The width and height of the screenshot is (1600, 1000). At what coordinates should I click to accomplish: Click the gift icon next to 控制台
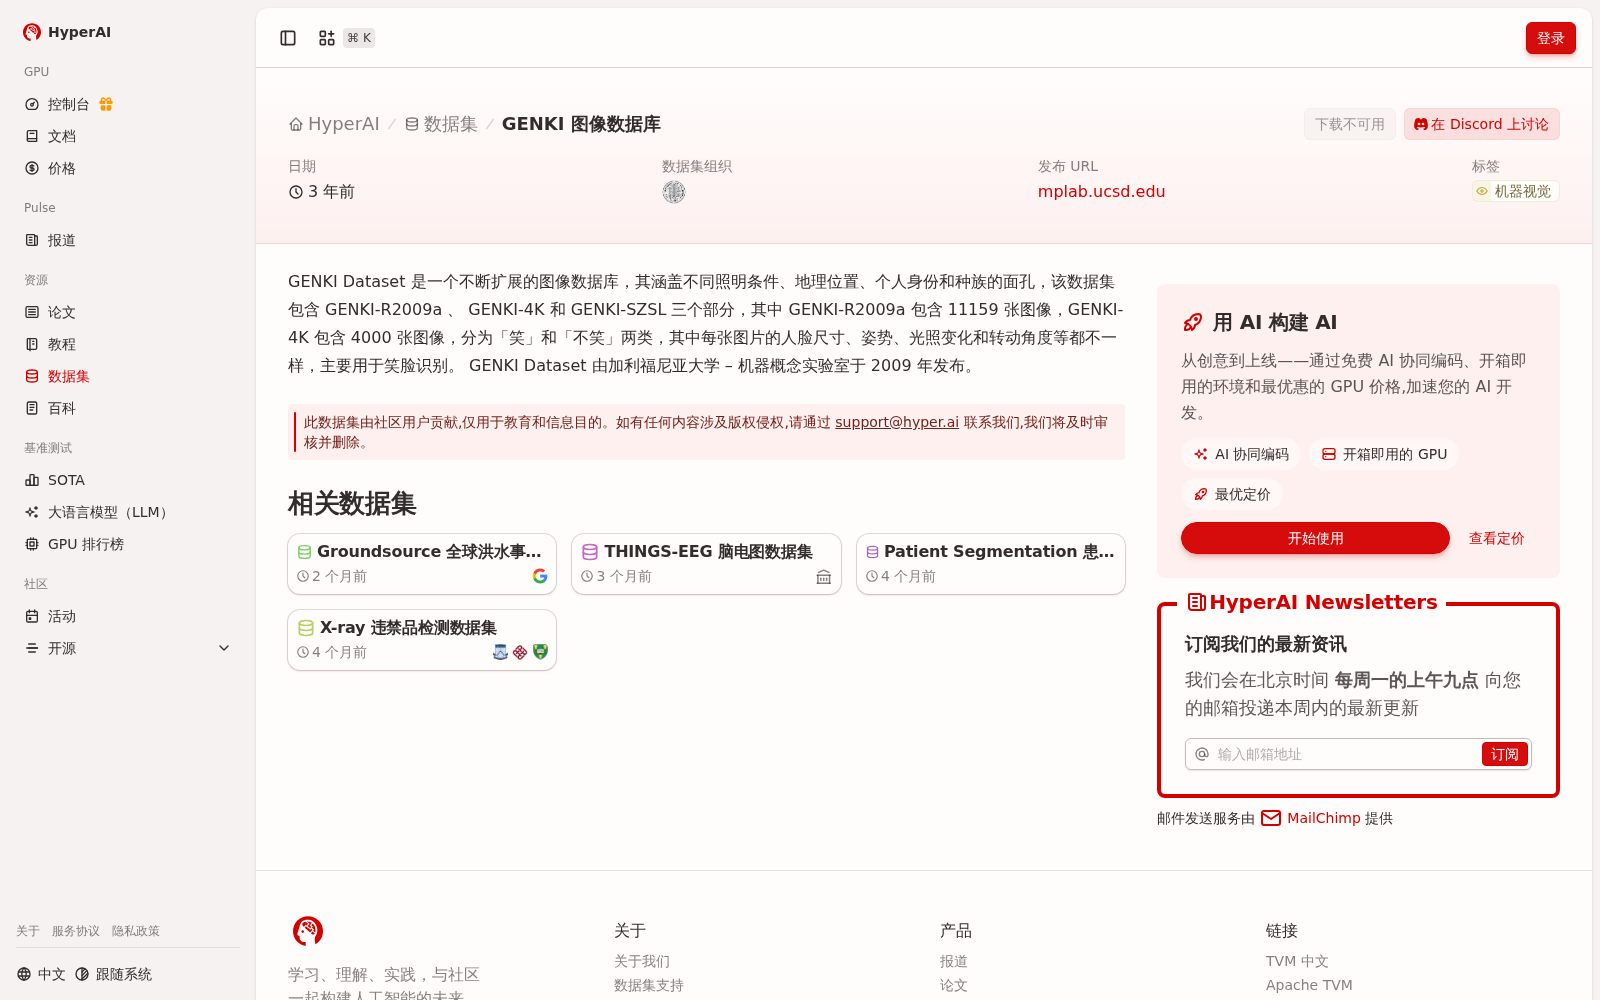click(x=106, y=104)
